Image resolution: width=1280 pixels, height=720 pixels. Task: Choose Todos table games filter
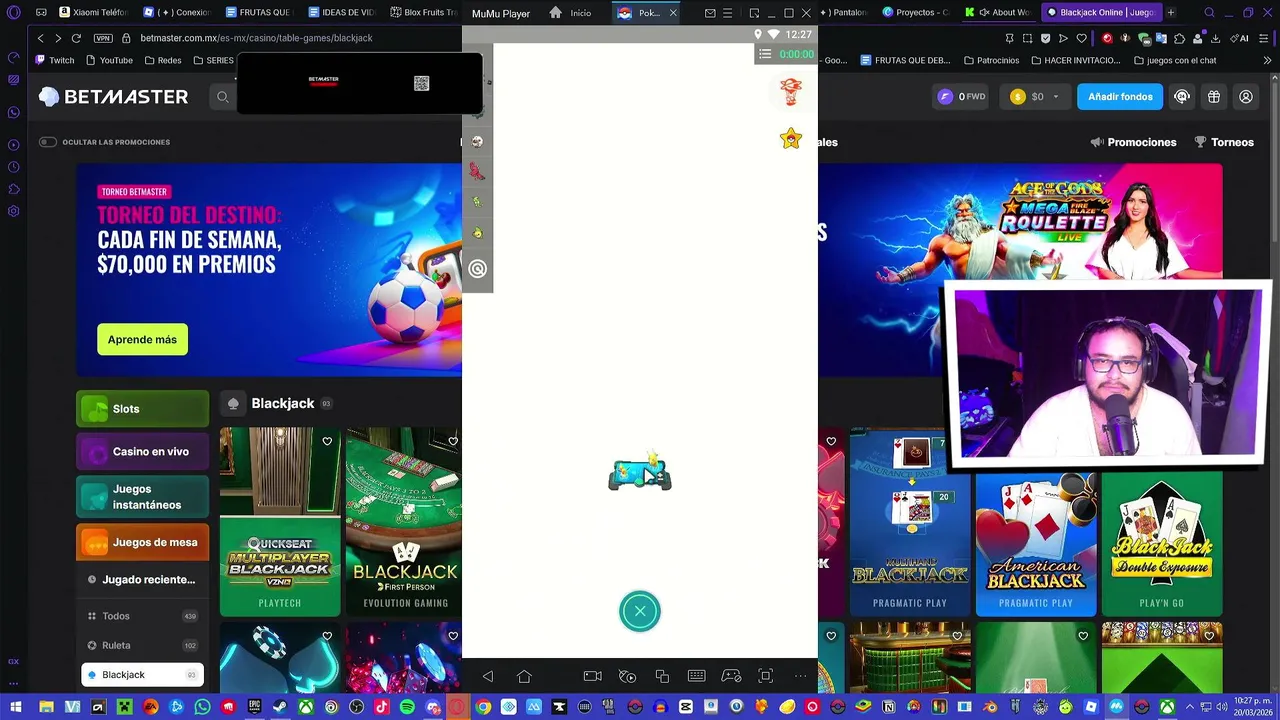pos(142,616)
